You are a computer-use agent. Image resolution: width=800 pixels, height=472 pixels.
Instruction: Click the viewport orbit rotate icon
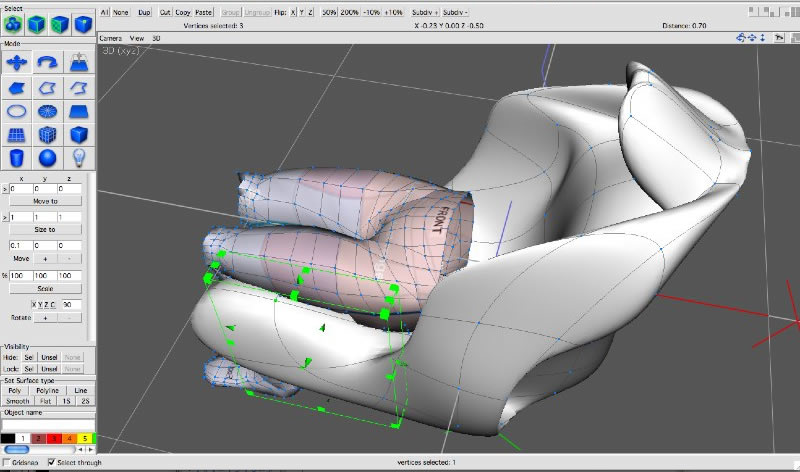pyautogui.click(x=741, y=38)
